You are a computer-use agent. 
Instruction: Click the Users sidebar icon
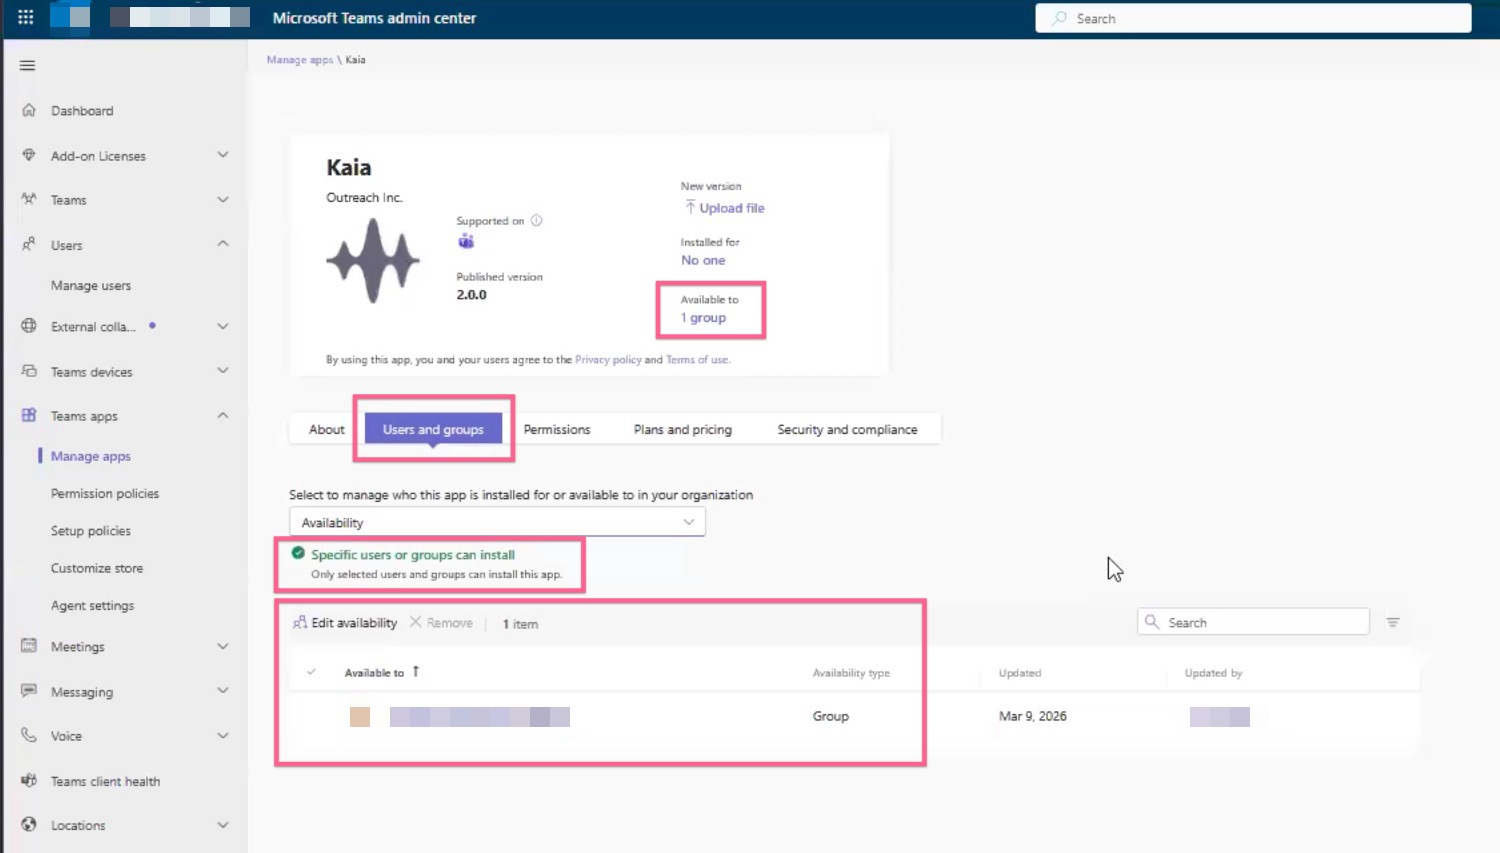pos(29,244)
